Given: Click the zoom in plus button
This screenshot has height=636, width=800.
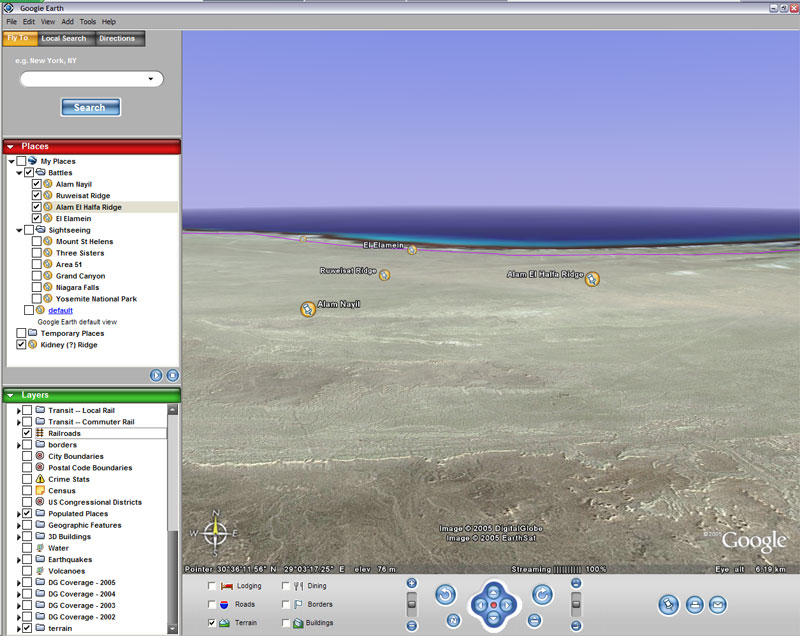Looking at the screenshot, I should coord(411,583).
